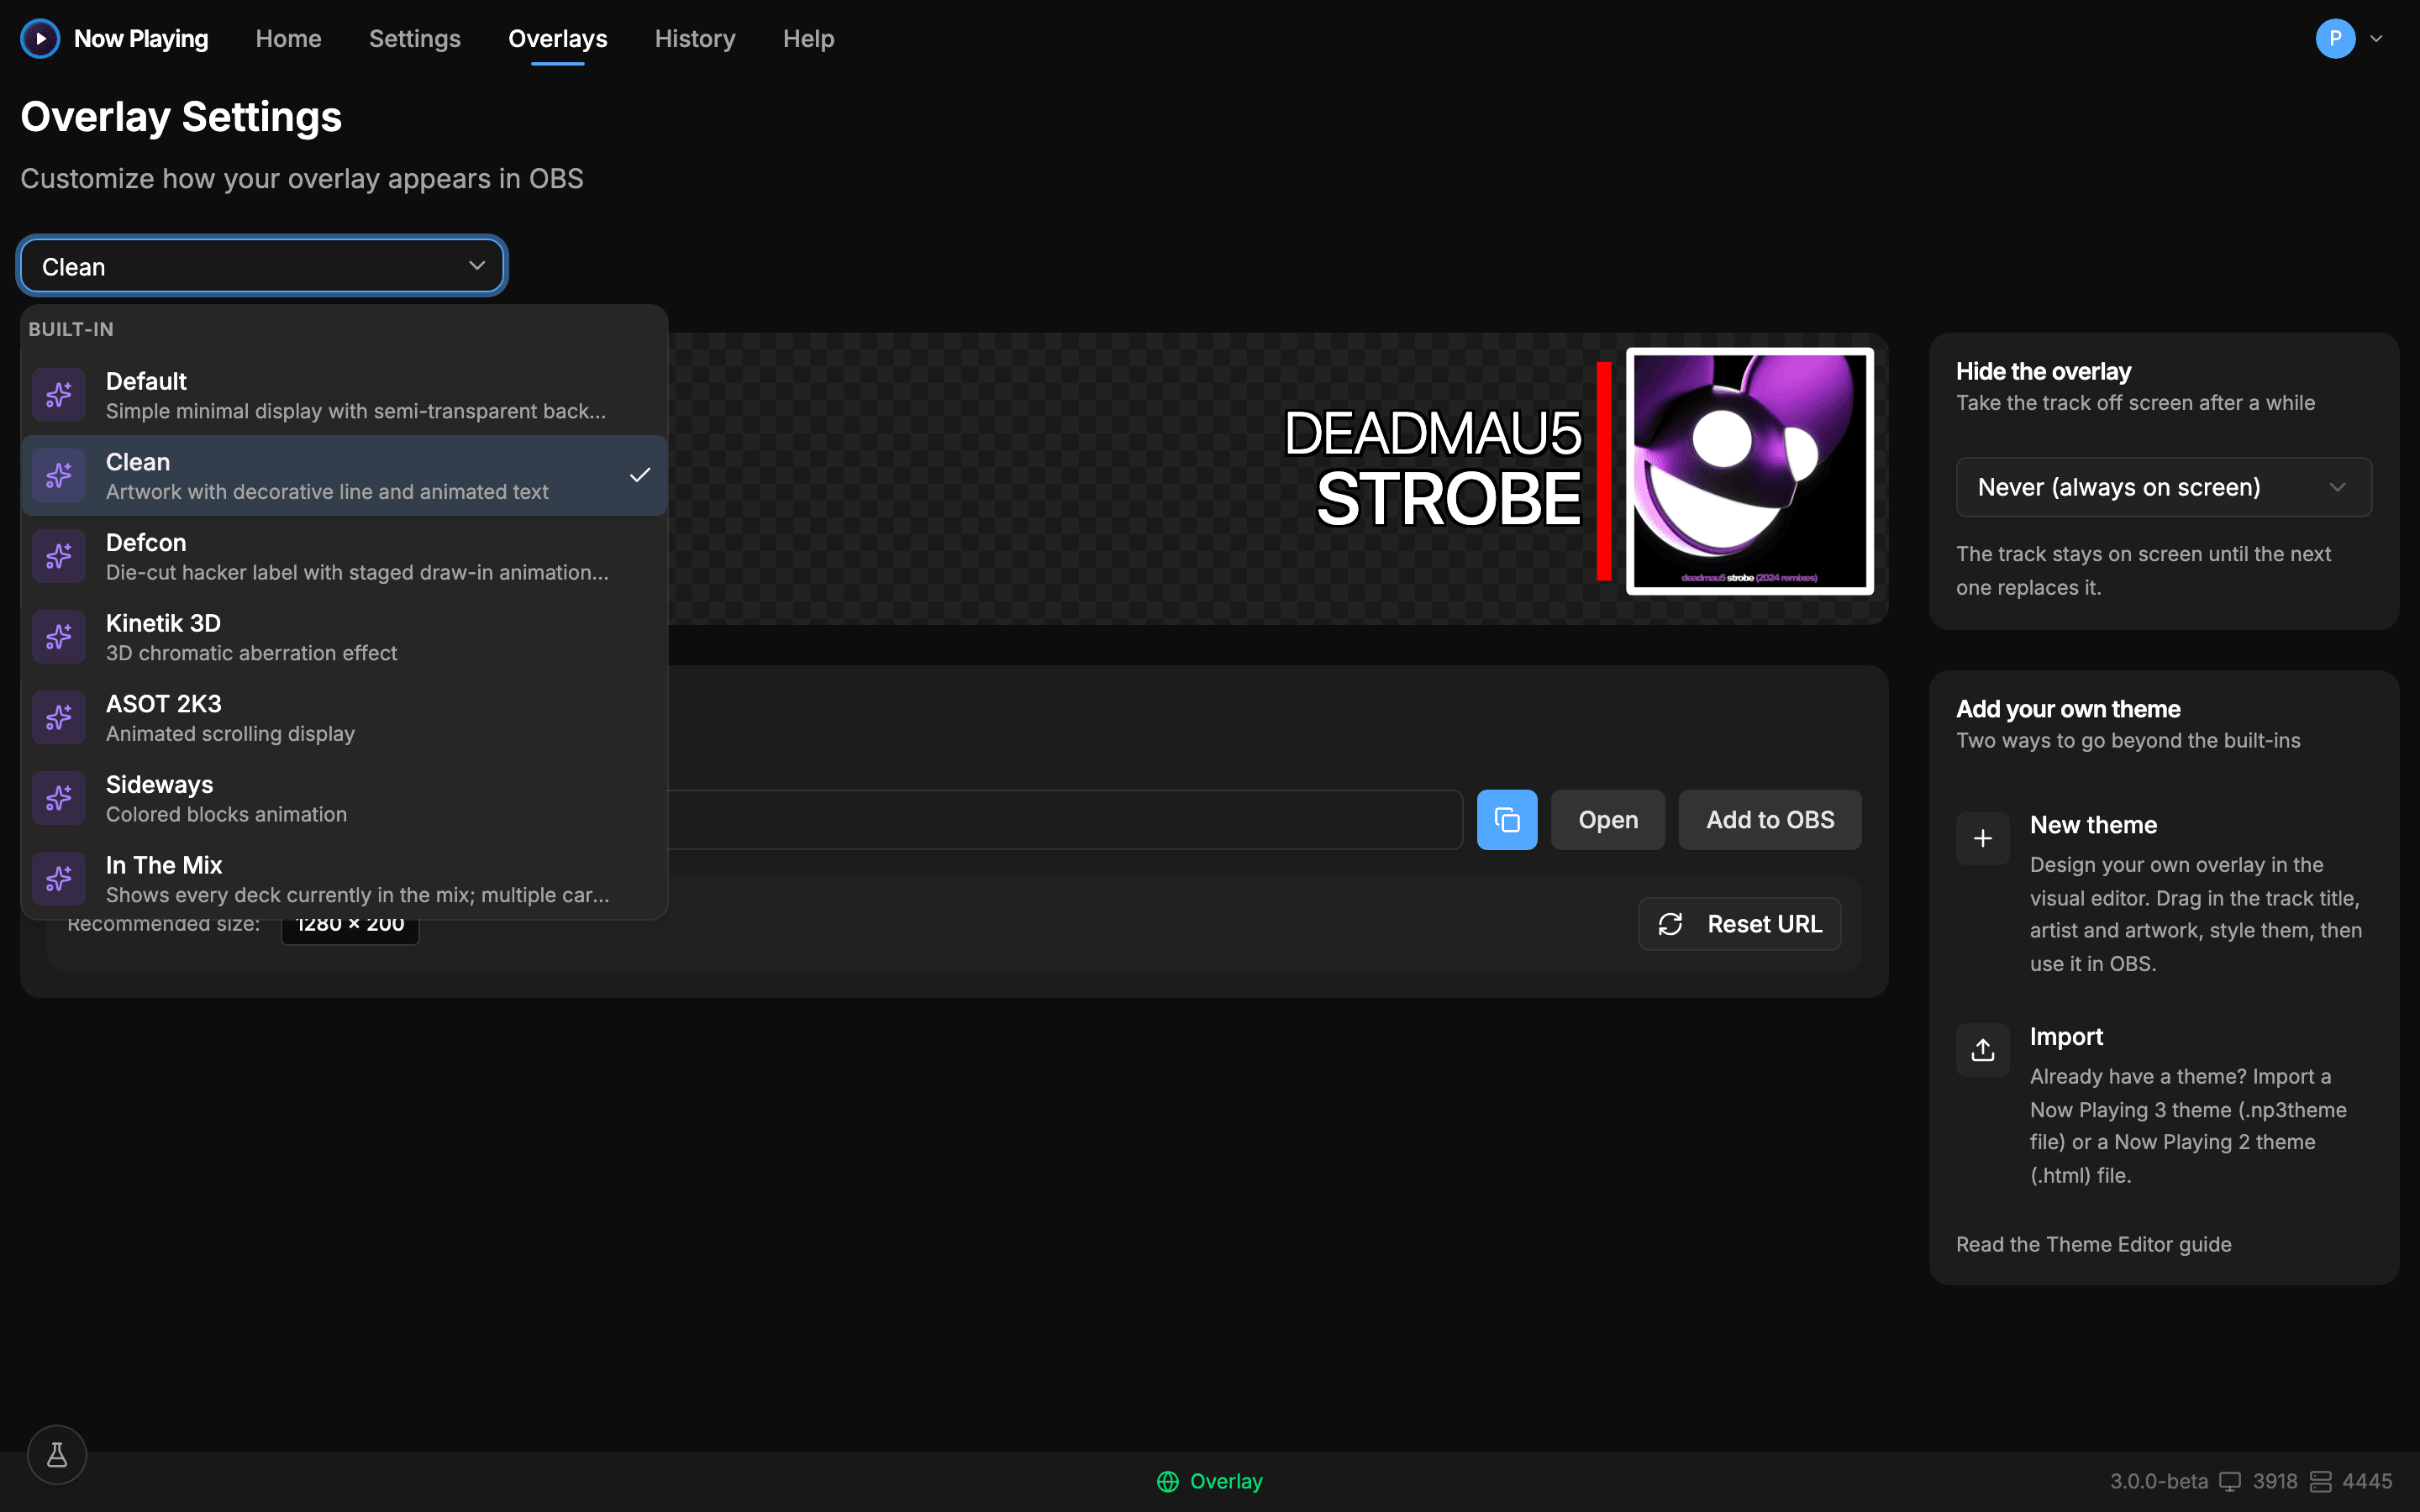Click the New theme heading
The width and height of the screenshot is (2420, 1512).
[x=2093, y=825]
